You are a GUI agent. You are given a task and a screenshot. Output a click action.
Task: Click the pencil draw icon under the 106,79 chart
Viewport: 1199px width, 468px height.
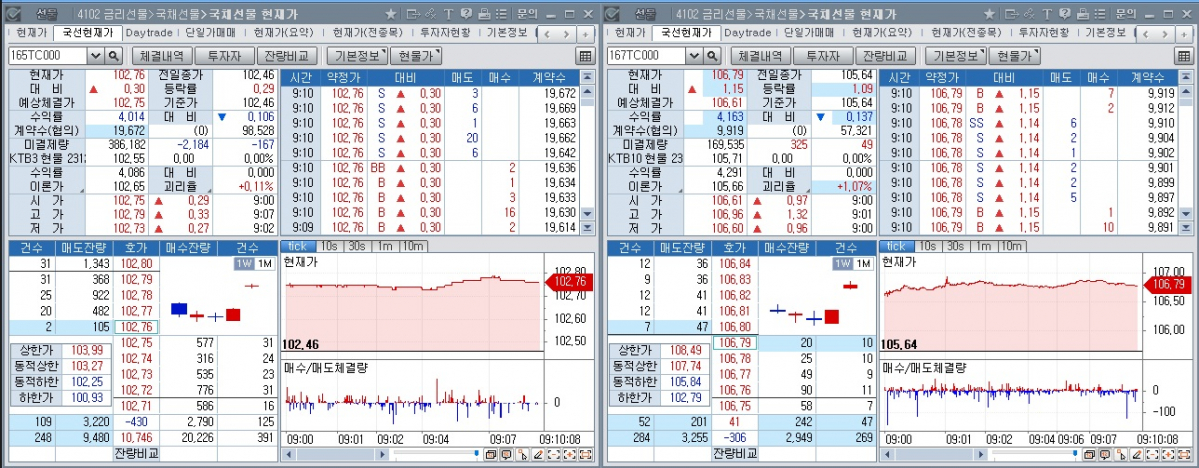[x=1138, y=455]
